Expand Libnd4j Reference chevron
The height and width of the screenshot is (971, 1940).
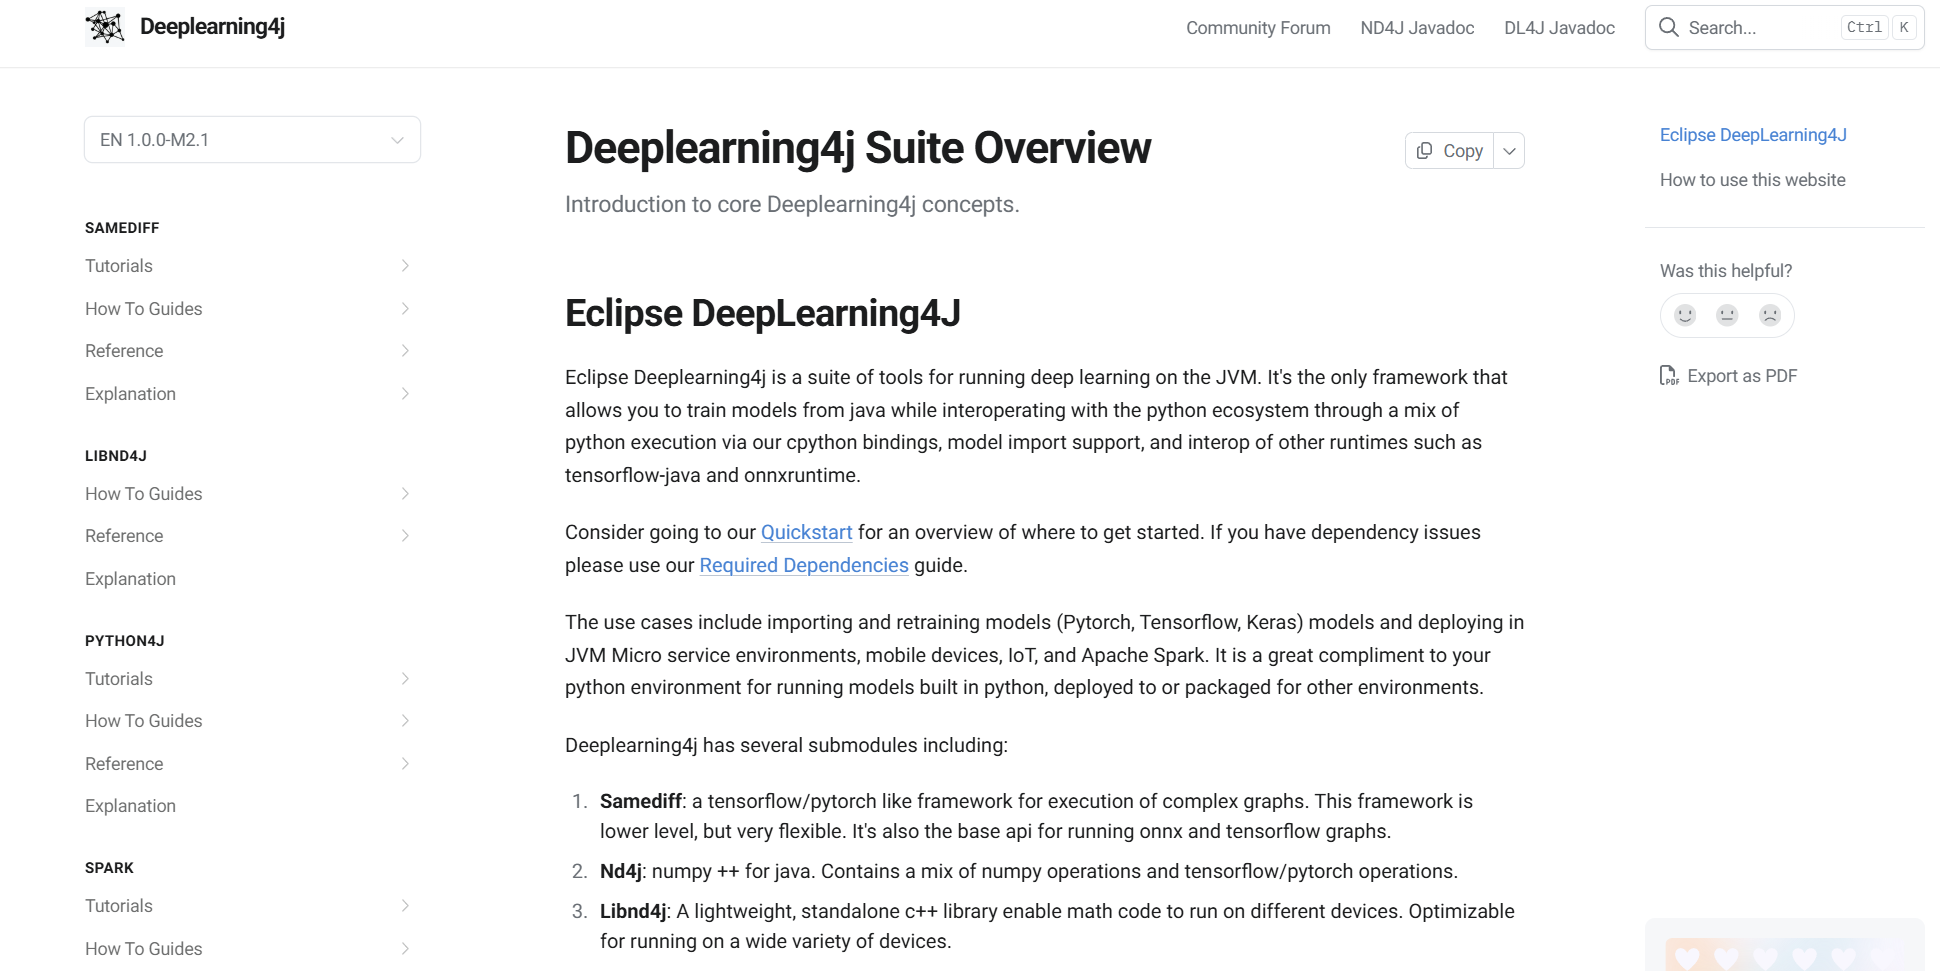point(405,536)
